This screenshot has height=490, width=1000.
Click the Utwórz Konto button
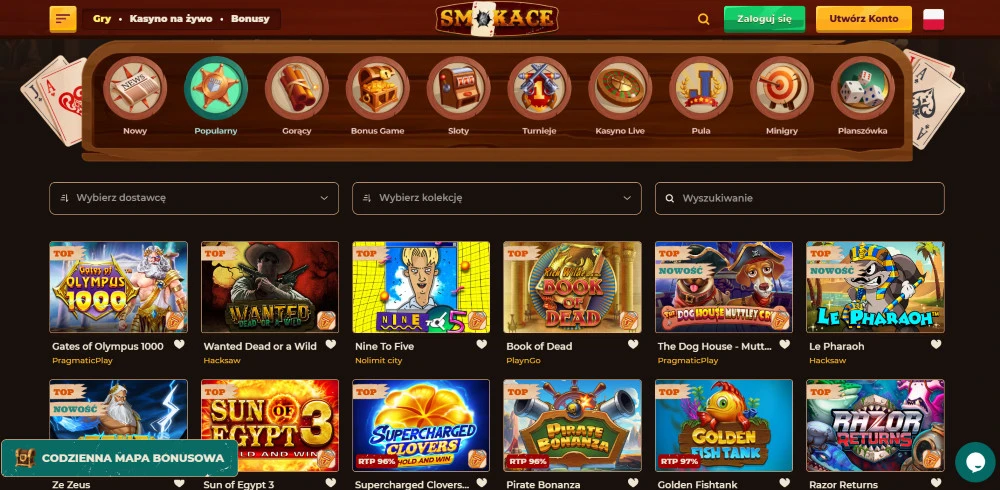pos(864,19)
